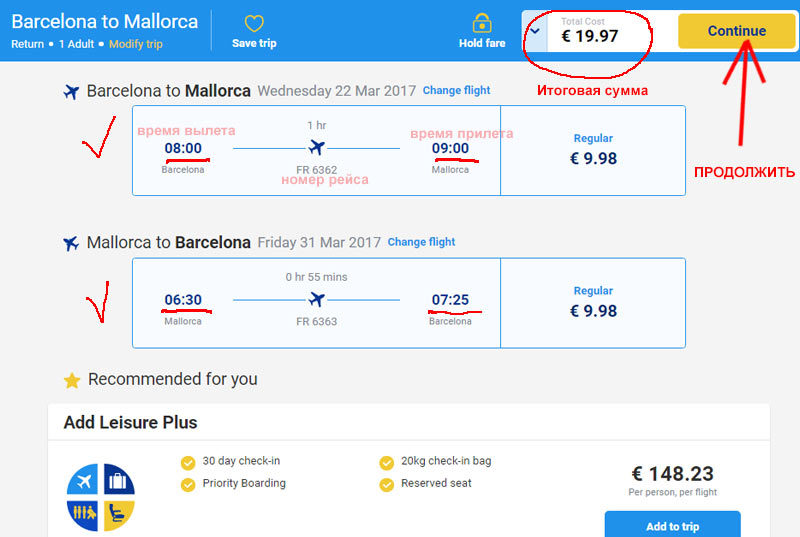Change the Barcelona to Mallorca flight
The width and height of the screenshot is (800, 537).
tap(456, 90)
